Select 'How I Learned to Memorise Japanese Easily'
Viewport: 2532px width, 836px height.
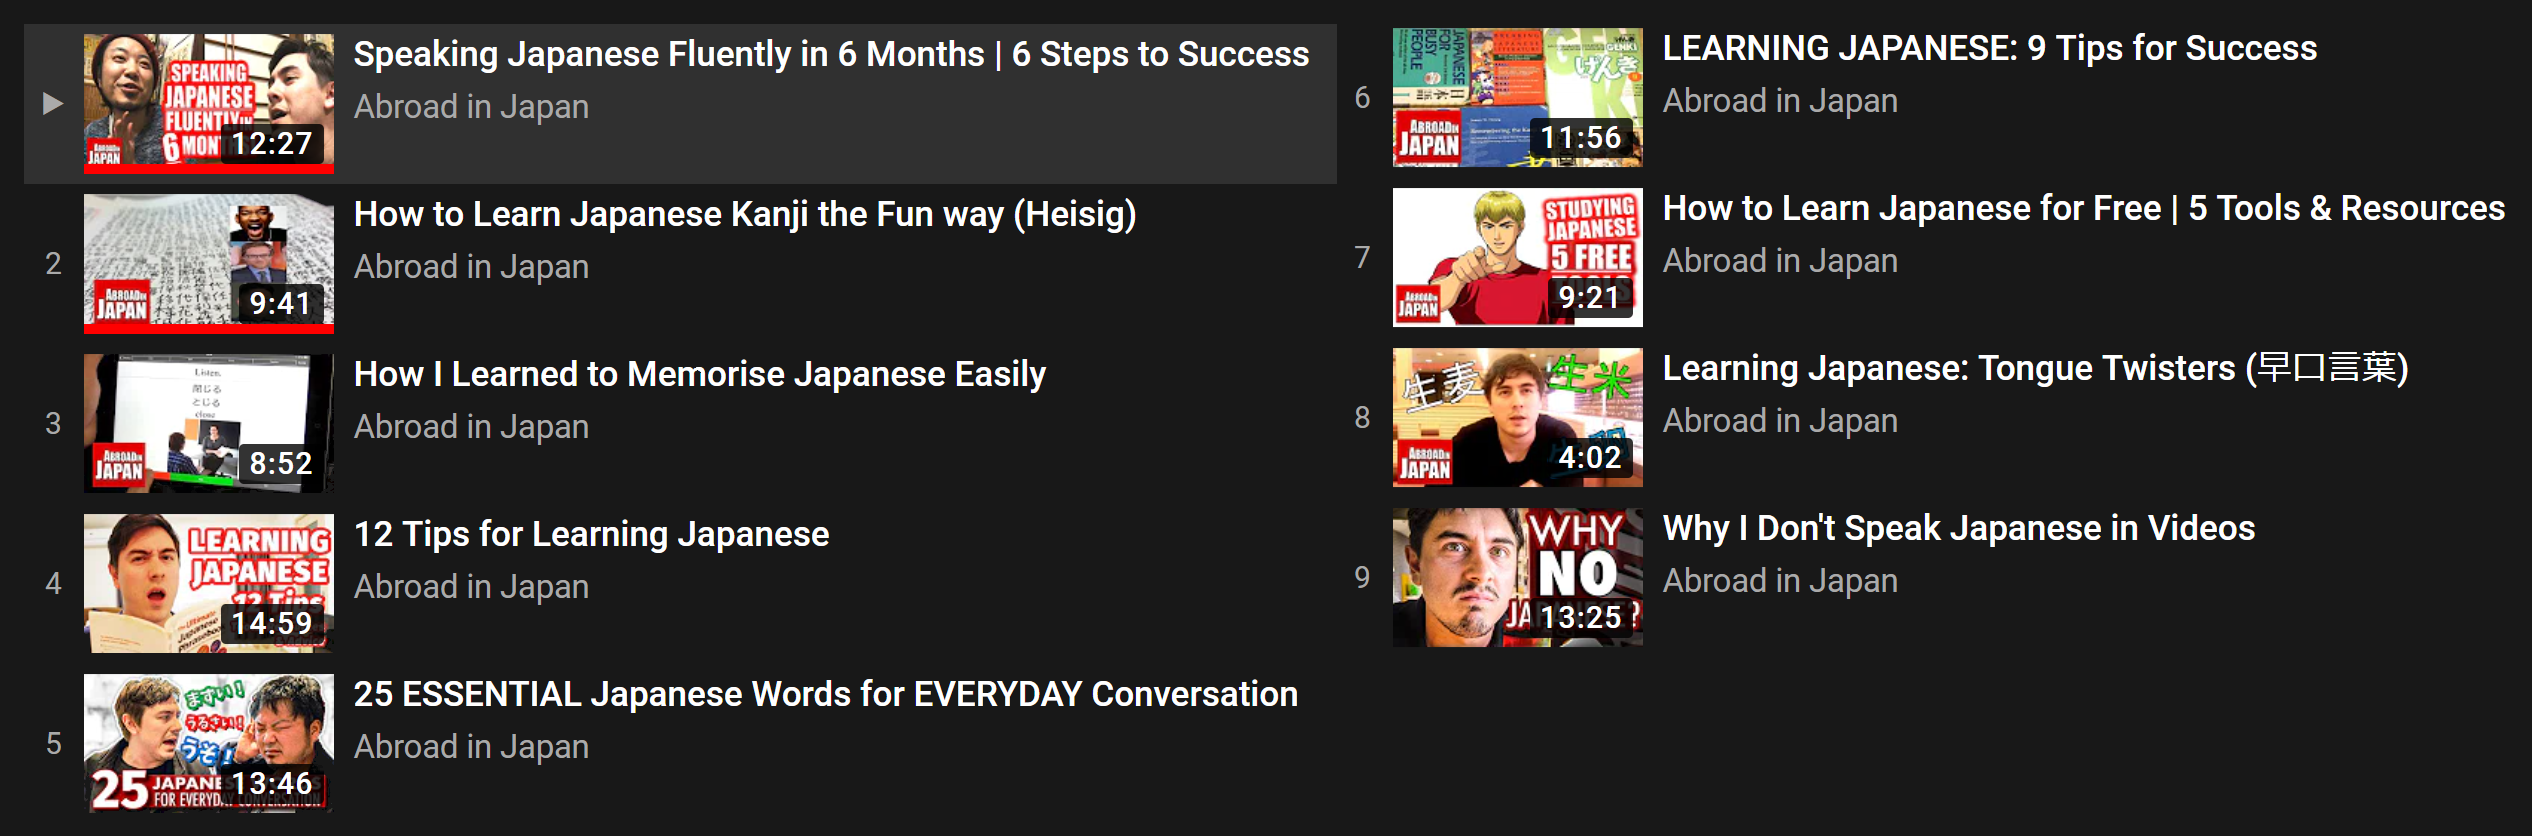pyautogui.click(x=700, y=374)
